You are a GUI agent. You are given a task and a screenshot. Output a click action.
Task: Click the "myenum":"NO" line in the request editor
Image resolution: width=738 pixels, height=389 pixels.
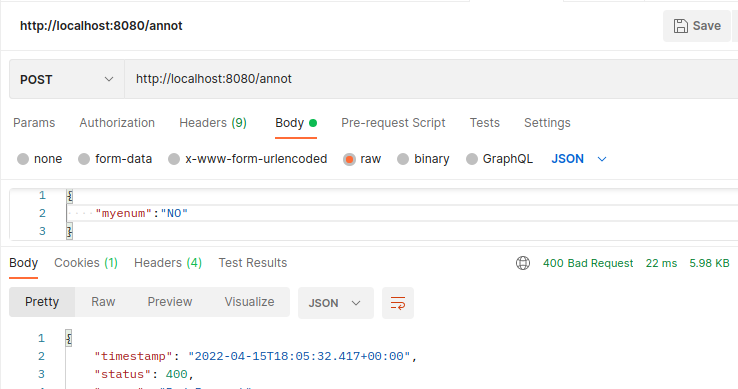point(141,213)
